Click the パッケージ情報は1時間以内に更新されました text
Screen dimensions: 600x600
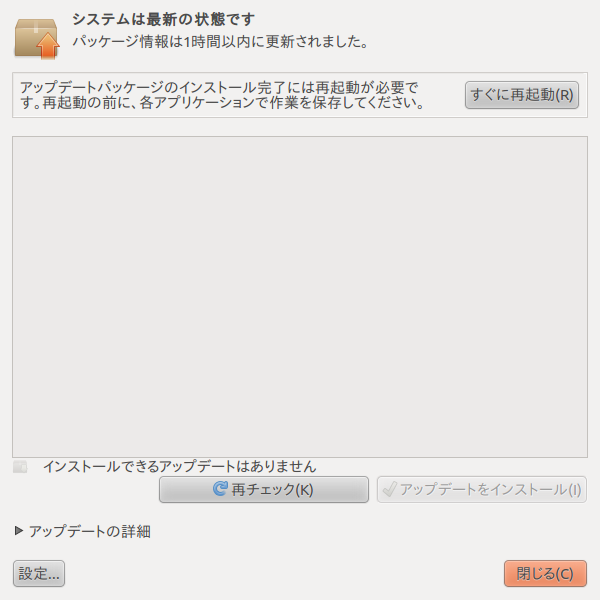point(220,41)
